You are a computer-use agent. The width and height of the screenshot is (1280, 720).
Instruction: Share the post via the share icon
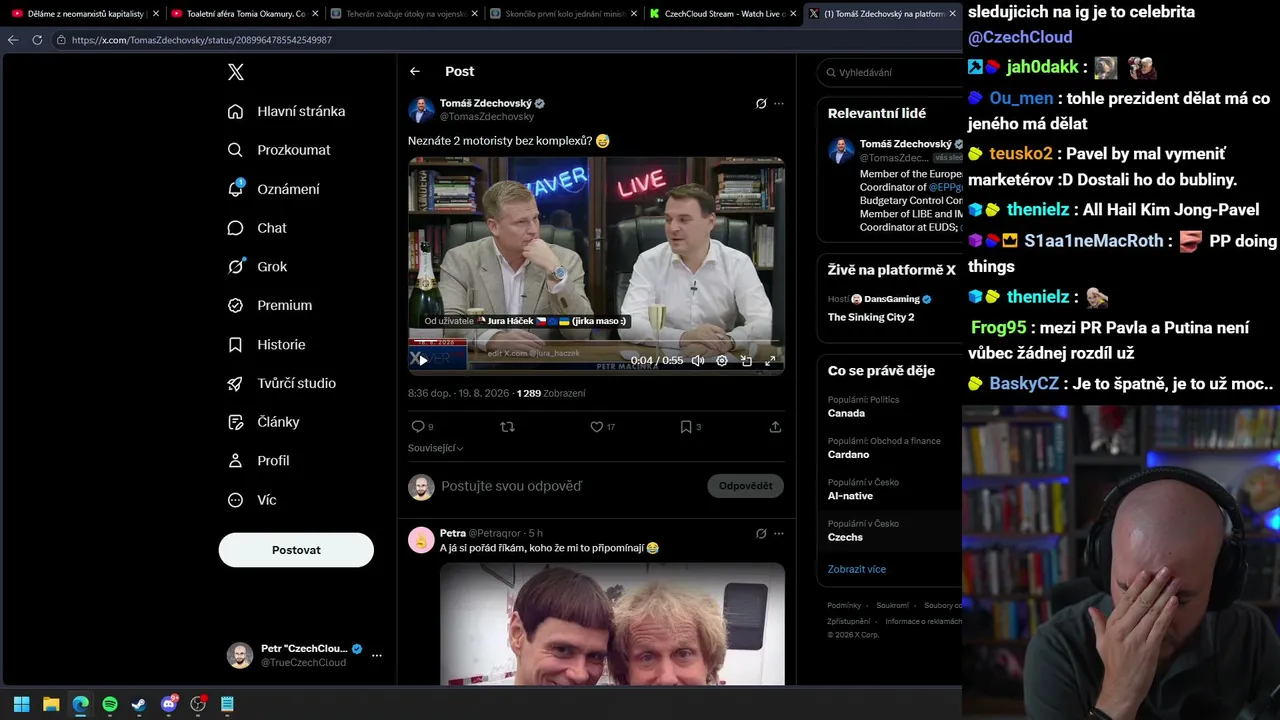(775, 427)
